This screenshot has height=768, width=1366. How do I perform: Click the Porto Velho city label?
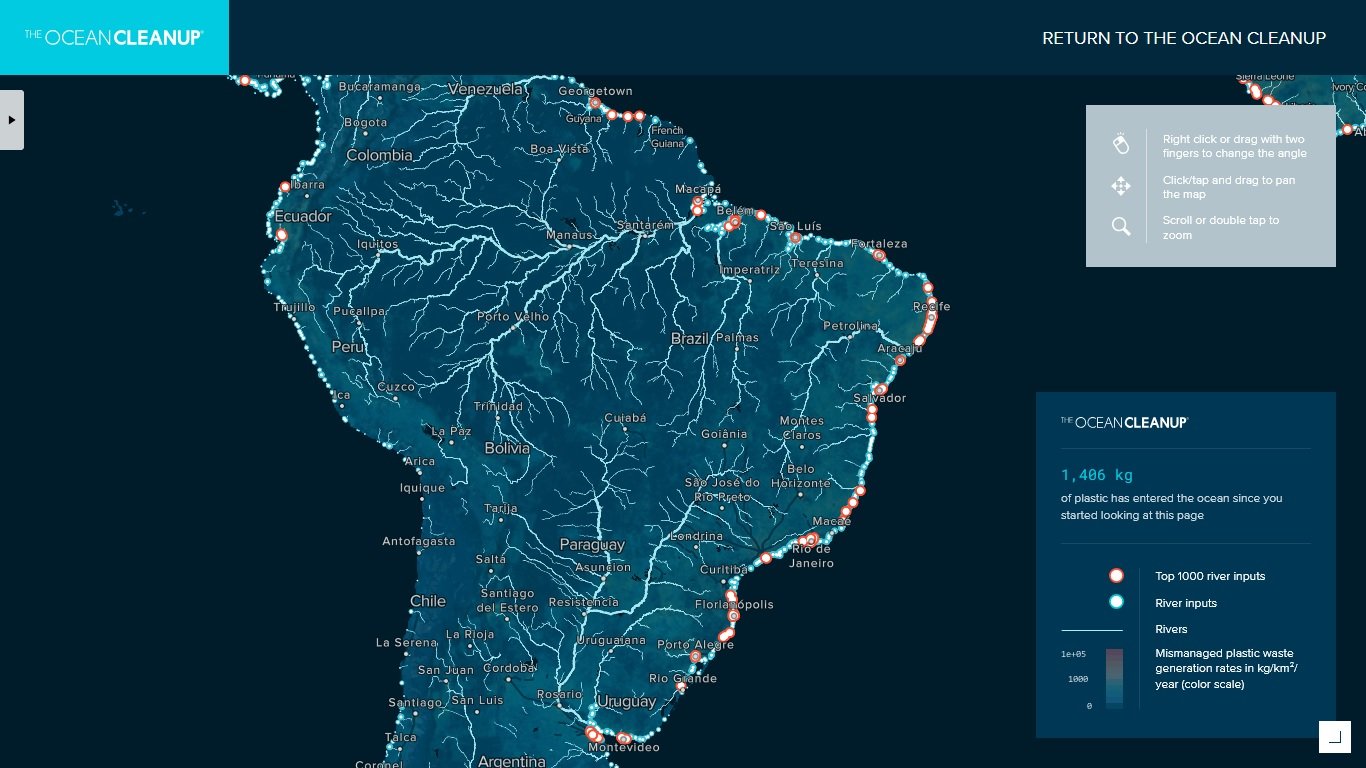click(x=513, y=317)
